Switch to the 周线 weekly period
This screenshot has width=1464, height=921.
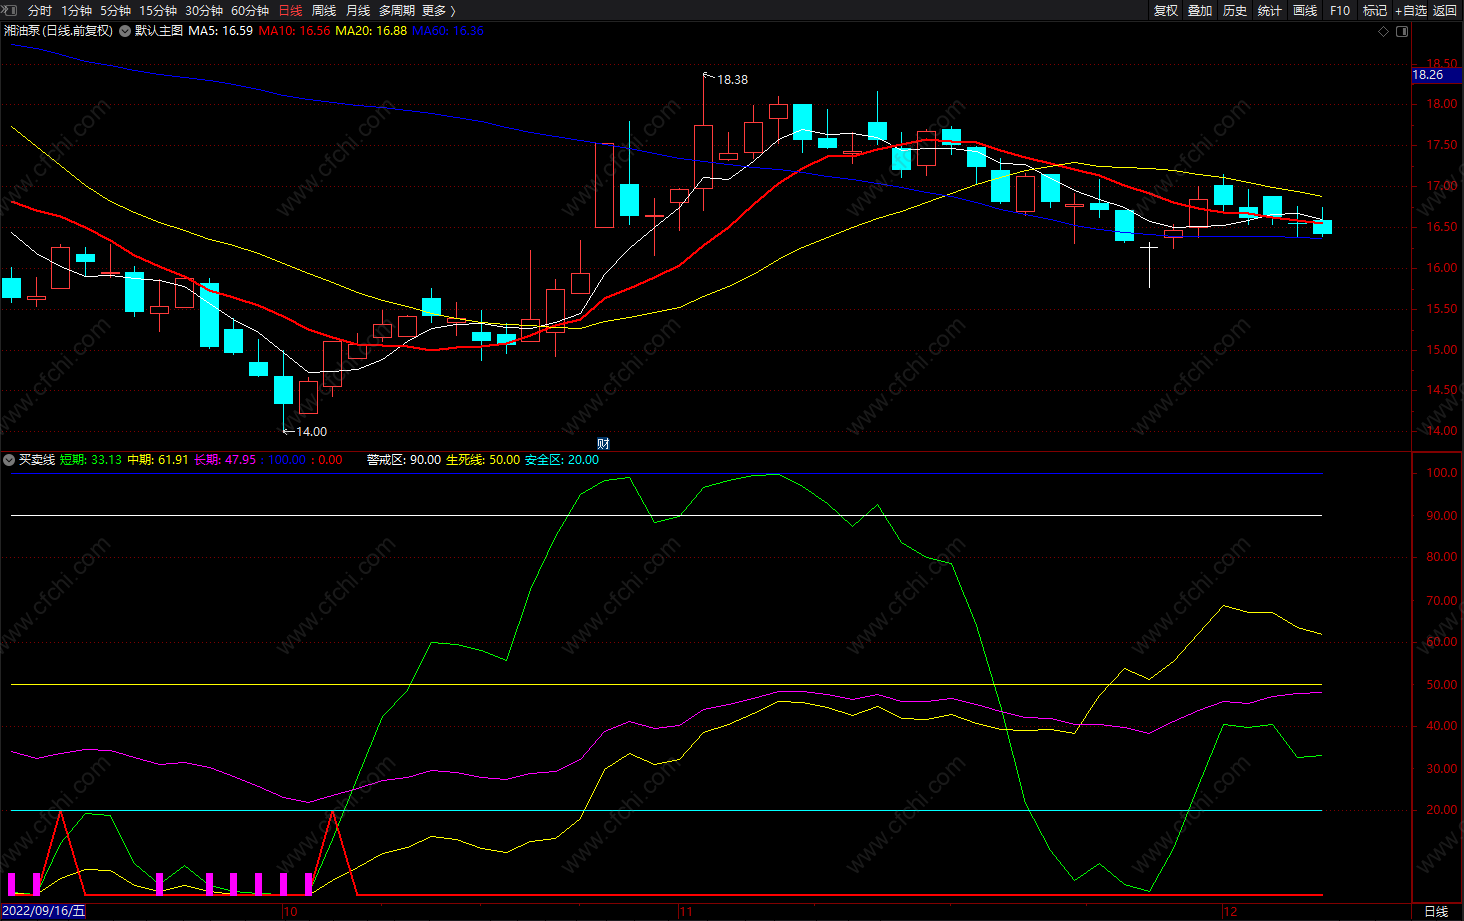pos(324,10)
